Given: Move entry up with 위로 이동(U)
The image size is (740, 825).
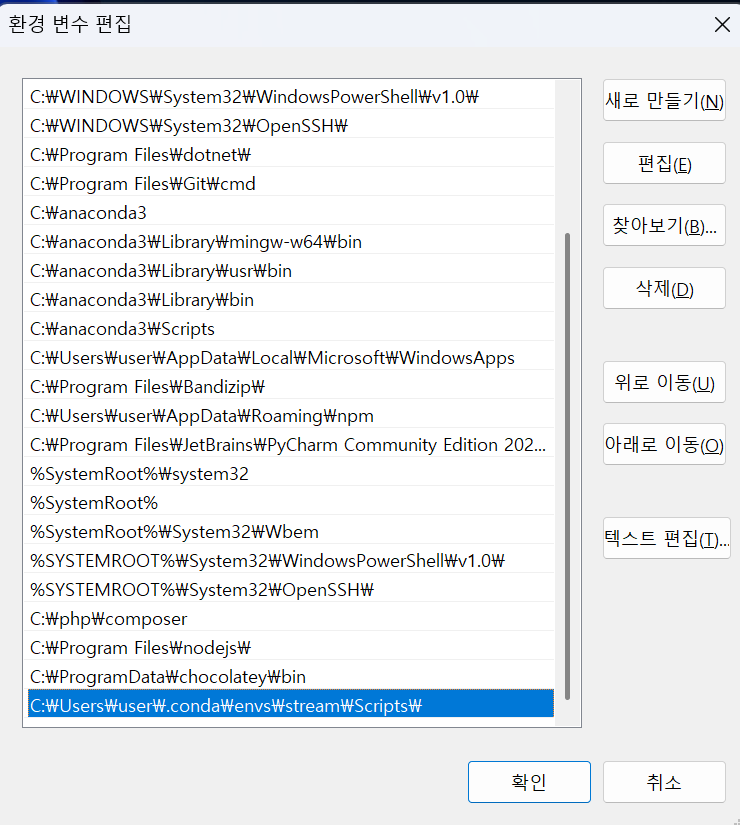Looking at the screenshot, I should 664,382.
